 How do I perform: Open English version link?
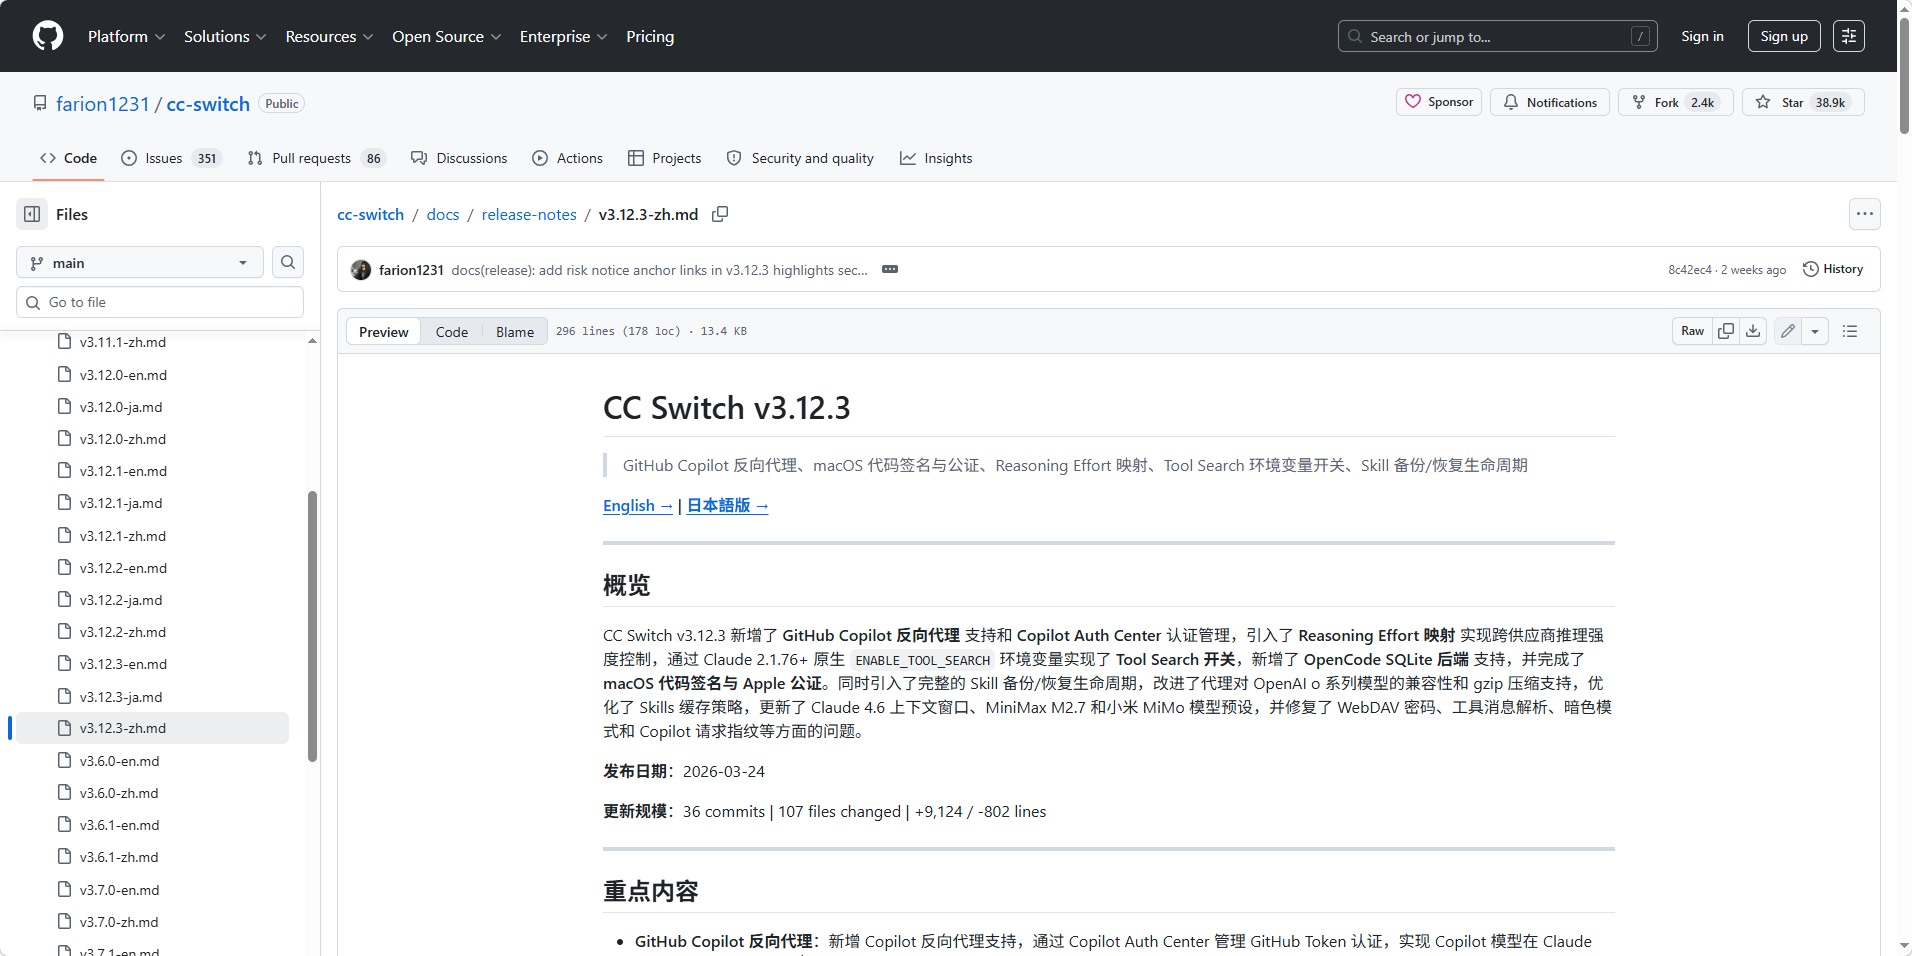(x=638, y=506)
